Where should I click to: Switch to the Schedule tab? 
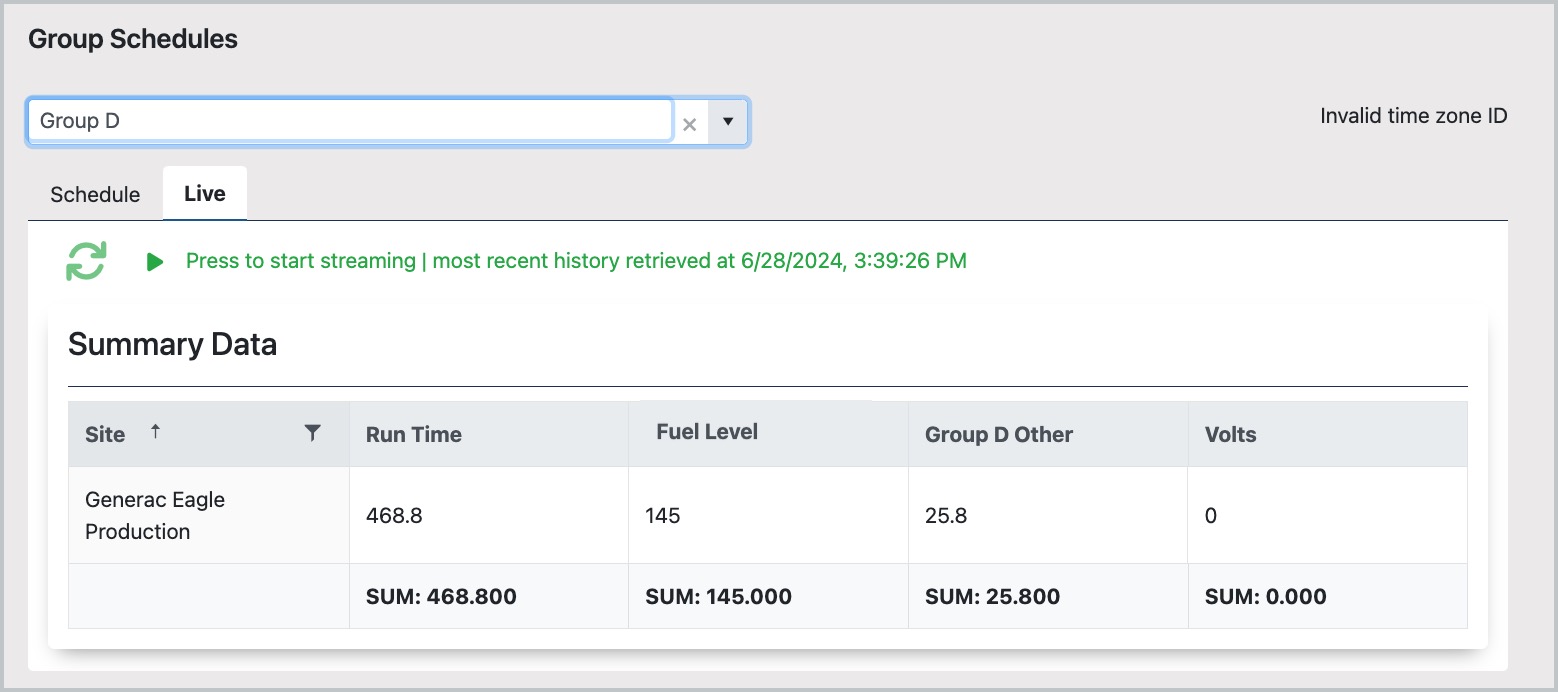pos(95,194)
